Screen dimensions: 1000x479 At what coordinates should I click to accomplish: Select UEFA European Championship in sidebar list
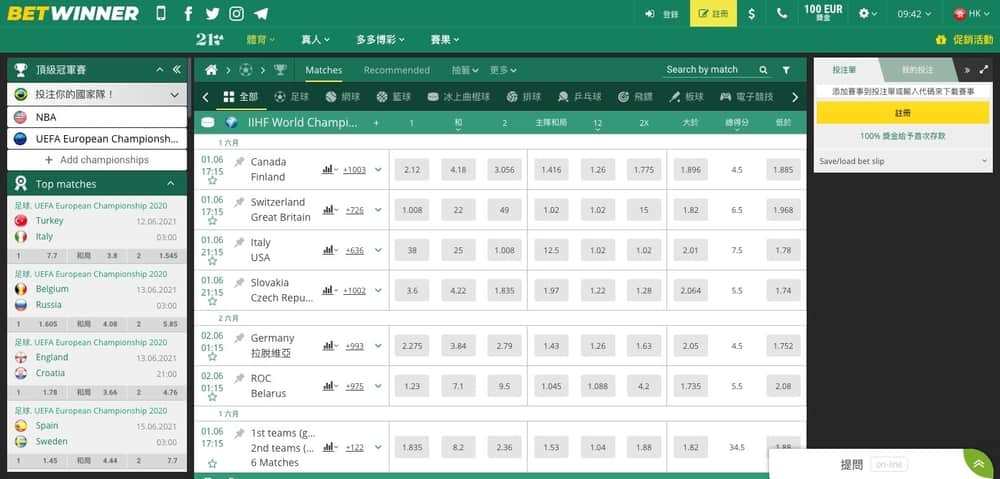click(x=97, y=138)
